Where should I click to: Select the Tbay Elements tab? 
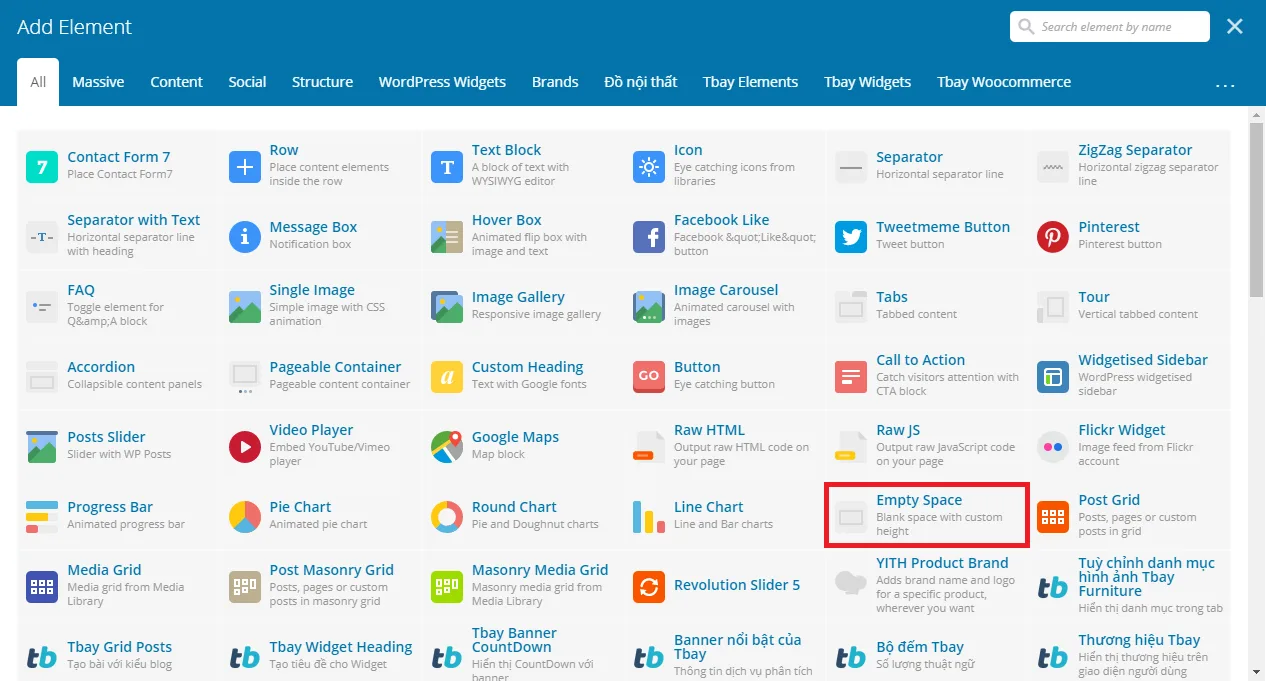click(750, 82)
